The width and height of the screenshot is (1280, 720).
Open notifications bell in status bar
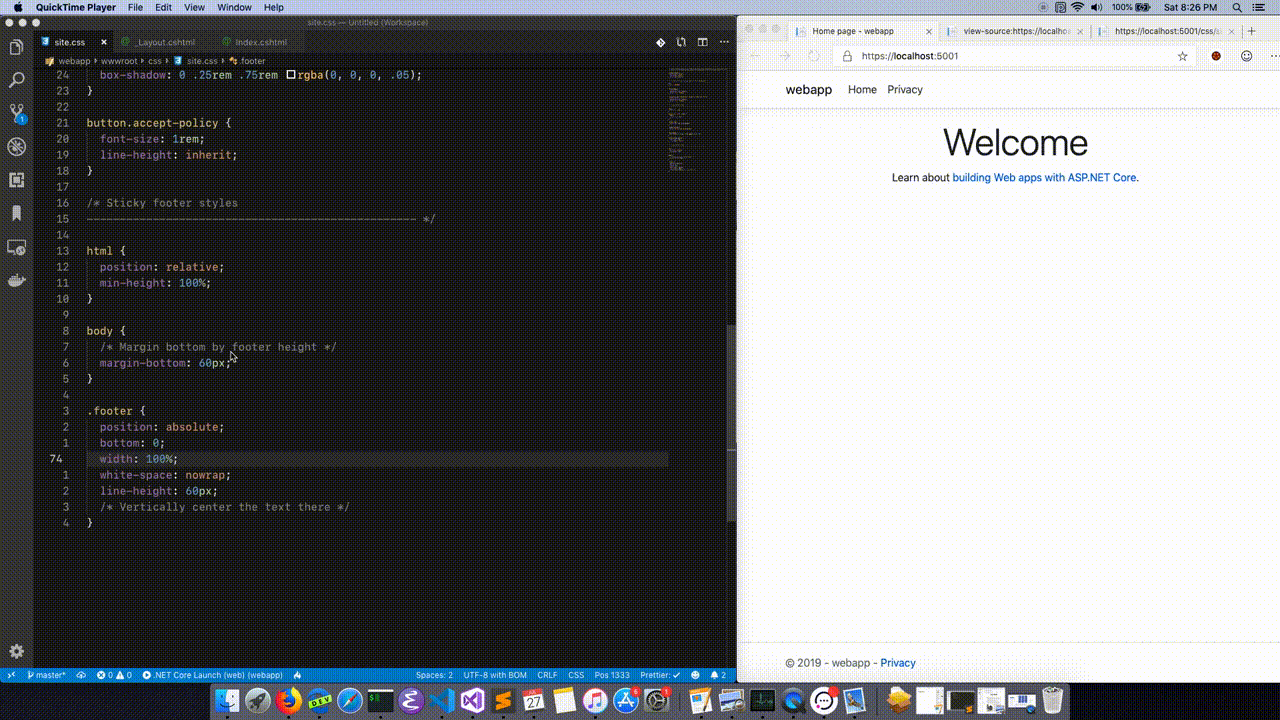(x=718, y=675)
